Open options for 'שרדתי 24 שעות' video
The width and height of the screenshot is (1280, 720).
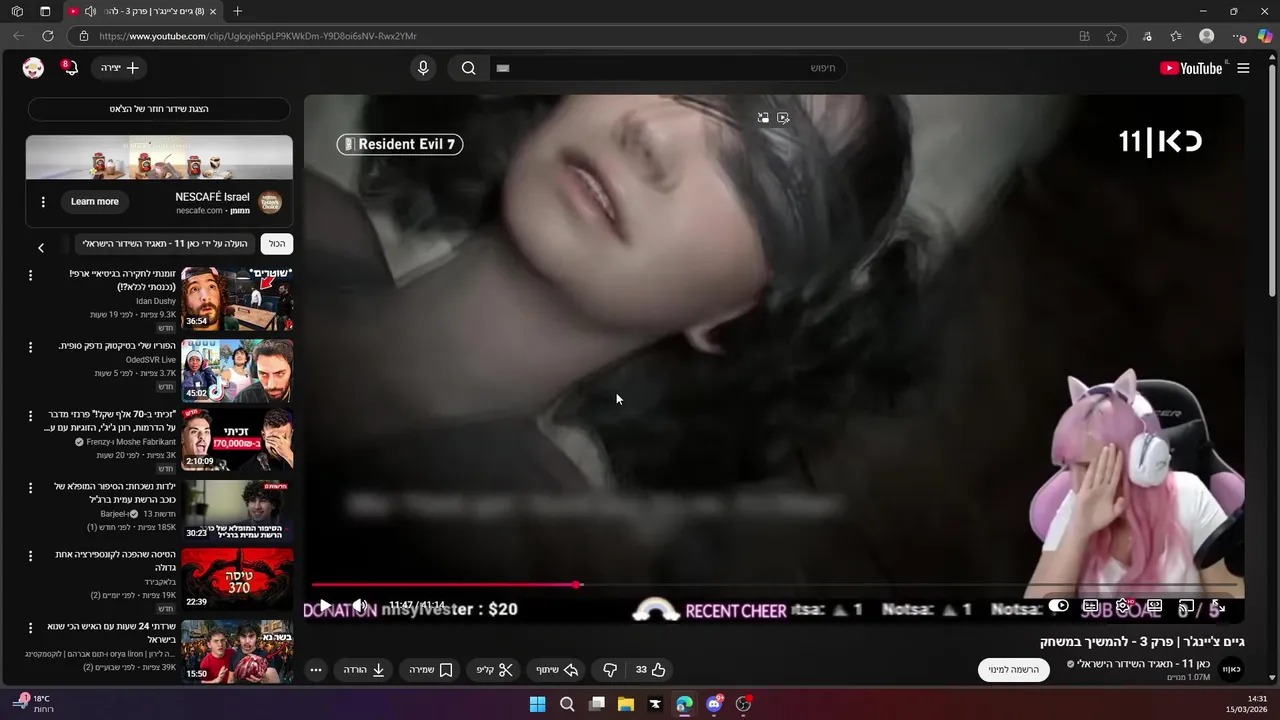tap(30, 628)
